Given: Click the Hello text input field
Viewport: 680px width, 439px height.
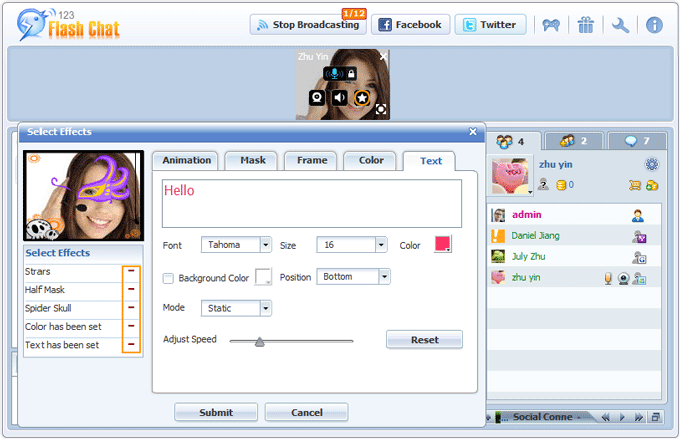Looking at the screenshot, I should (x=312, y=203).
